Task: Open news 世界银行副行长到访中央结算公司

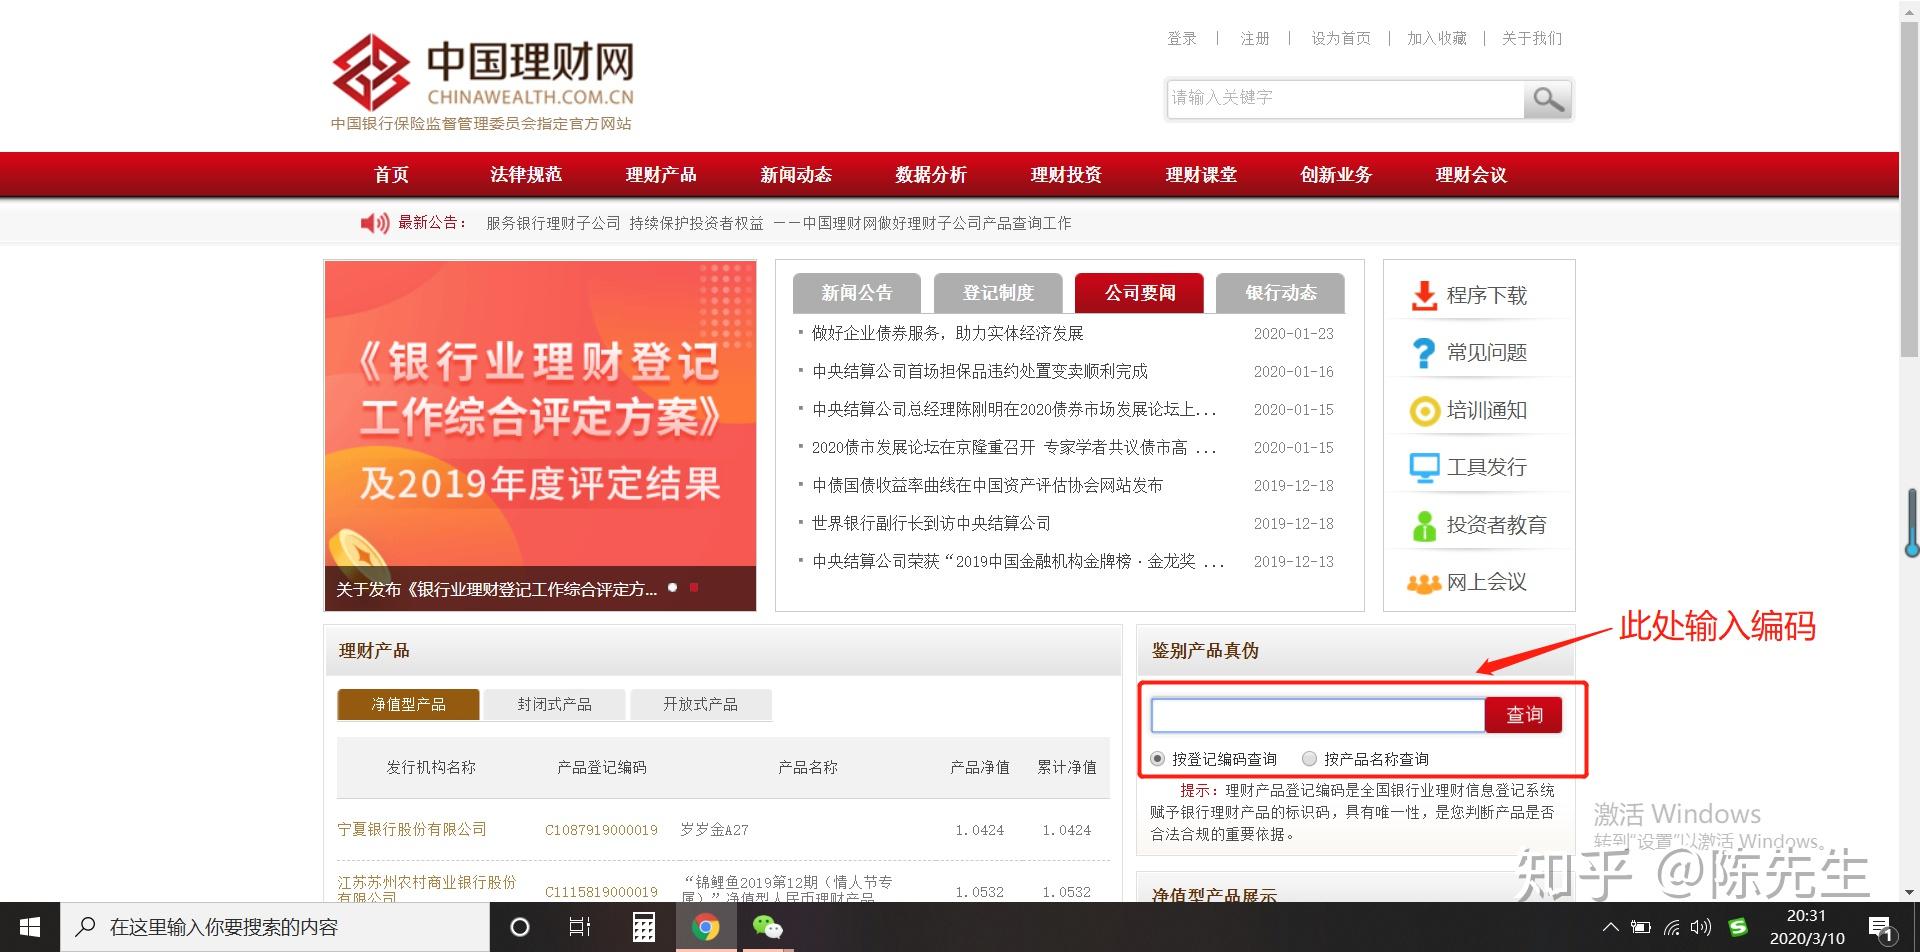Action: point(931,523)
